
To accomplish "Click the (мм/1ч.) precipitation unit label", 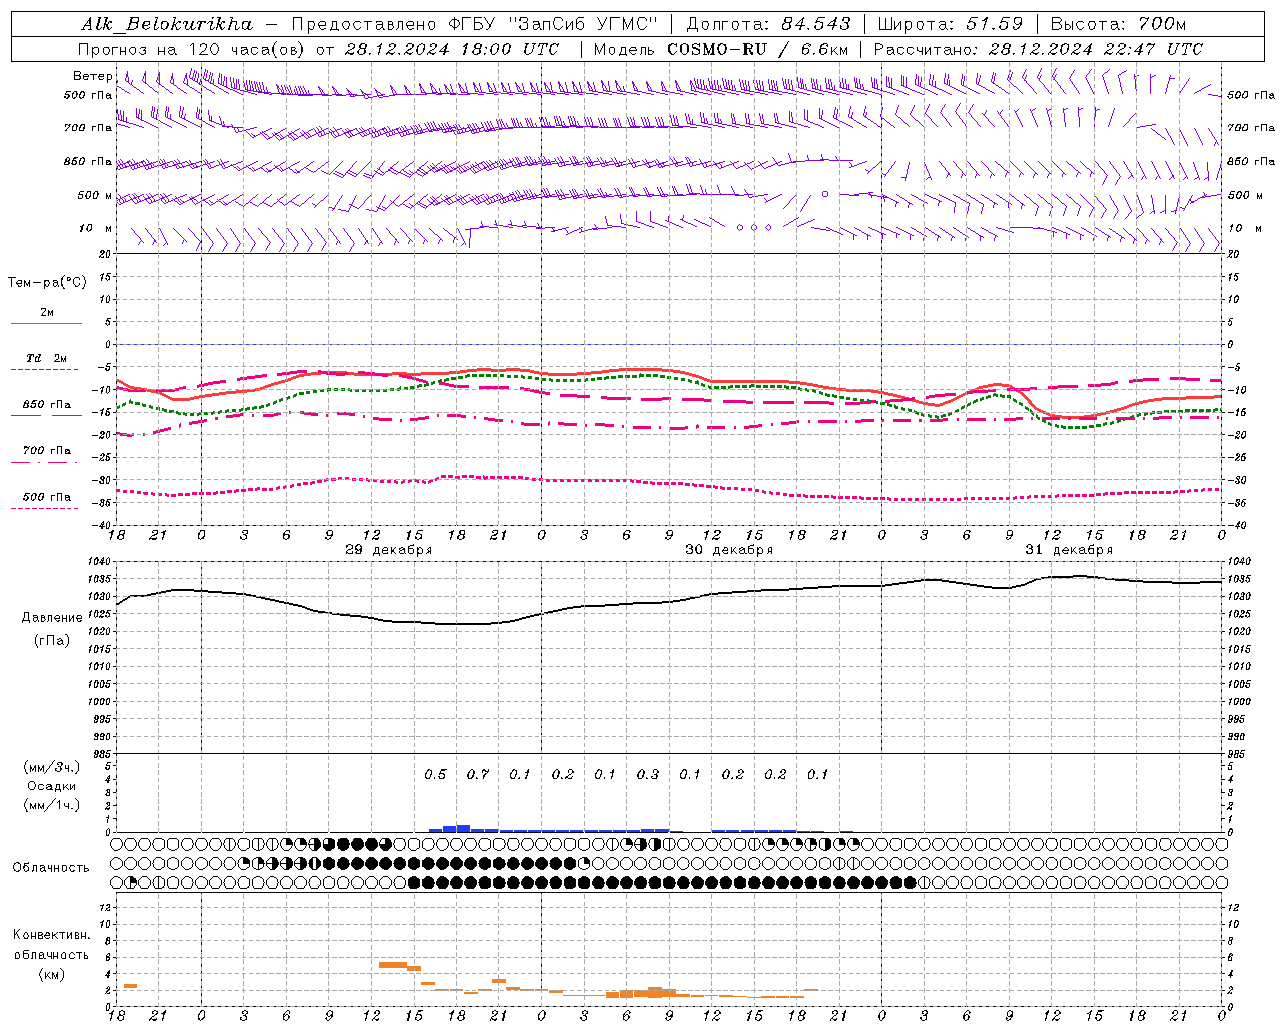I will 52,805.
